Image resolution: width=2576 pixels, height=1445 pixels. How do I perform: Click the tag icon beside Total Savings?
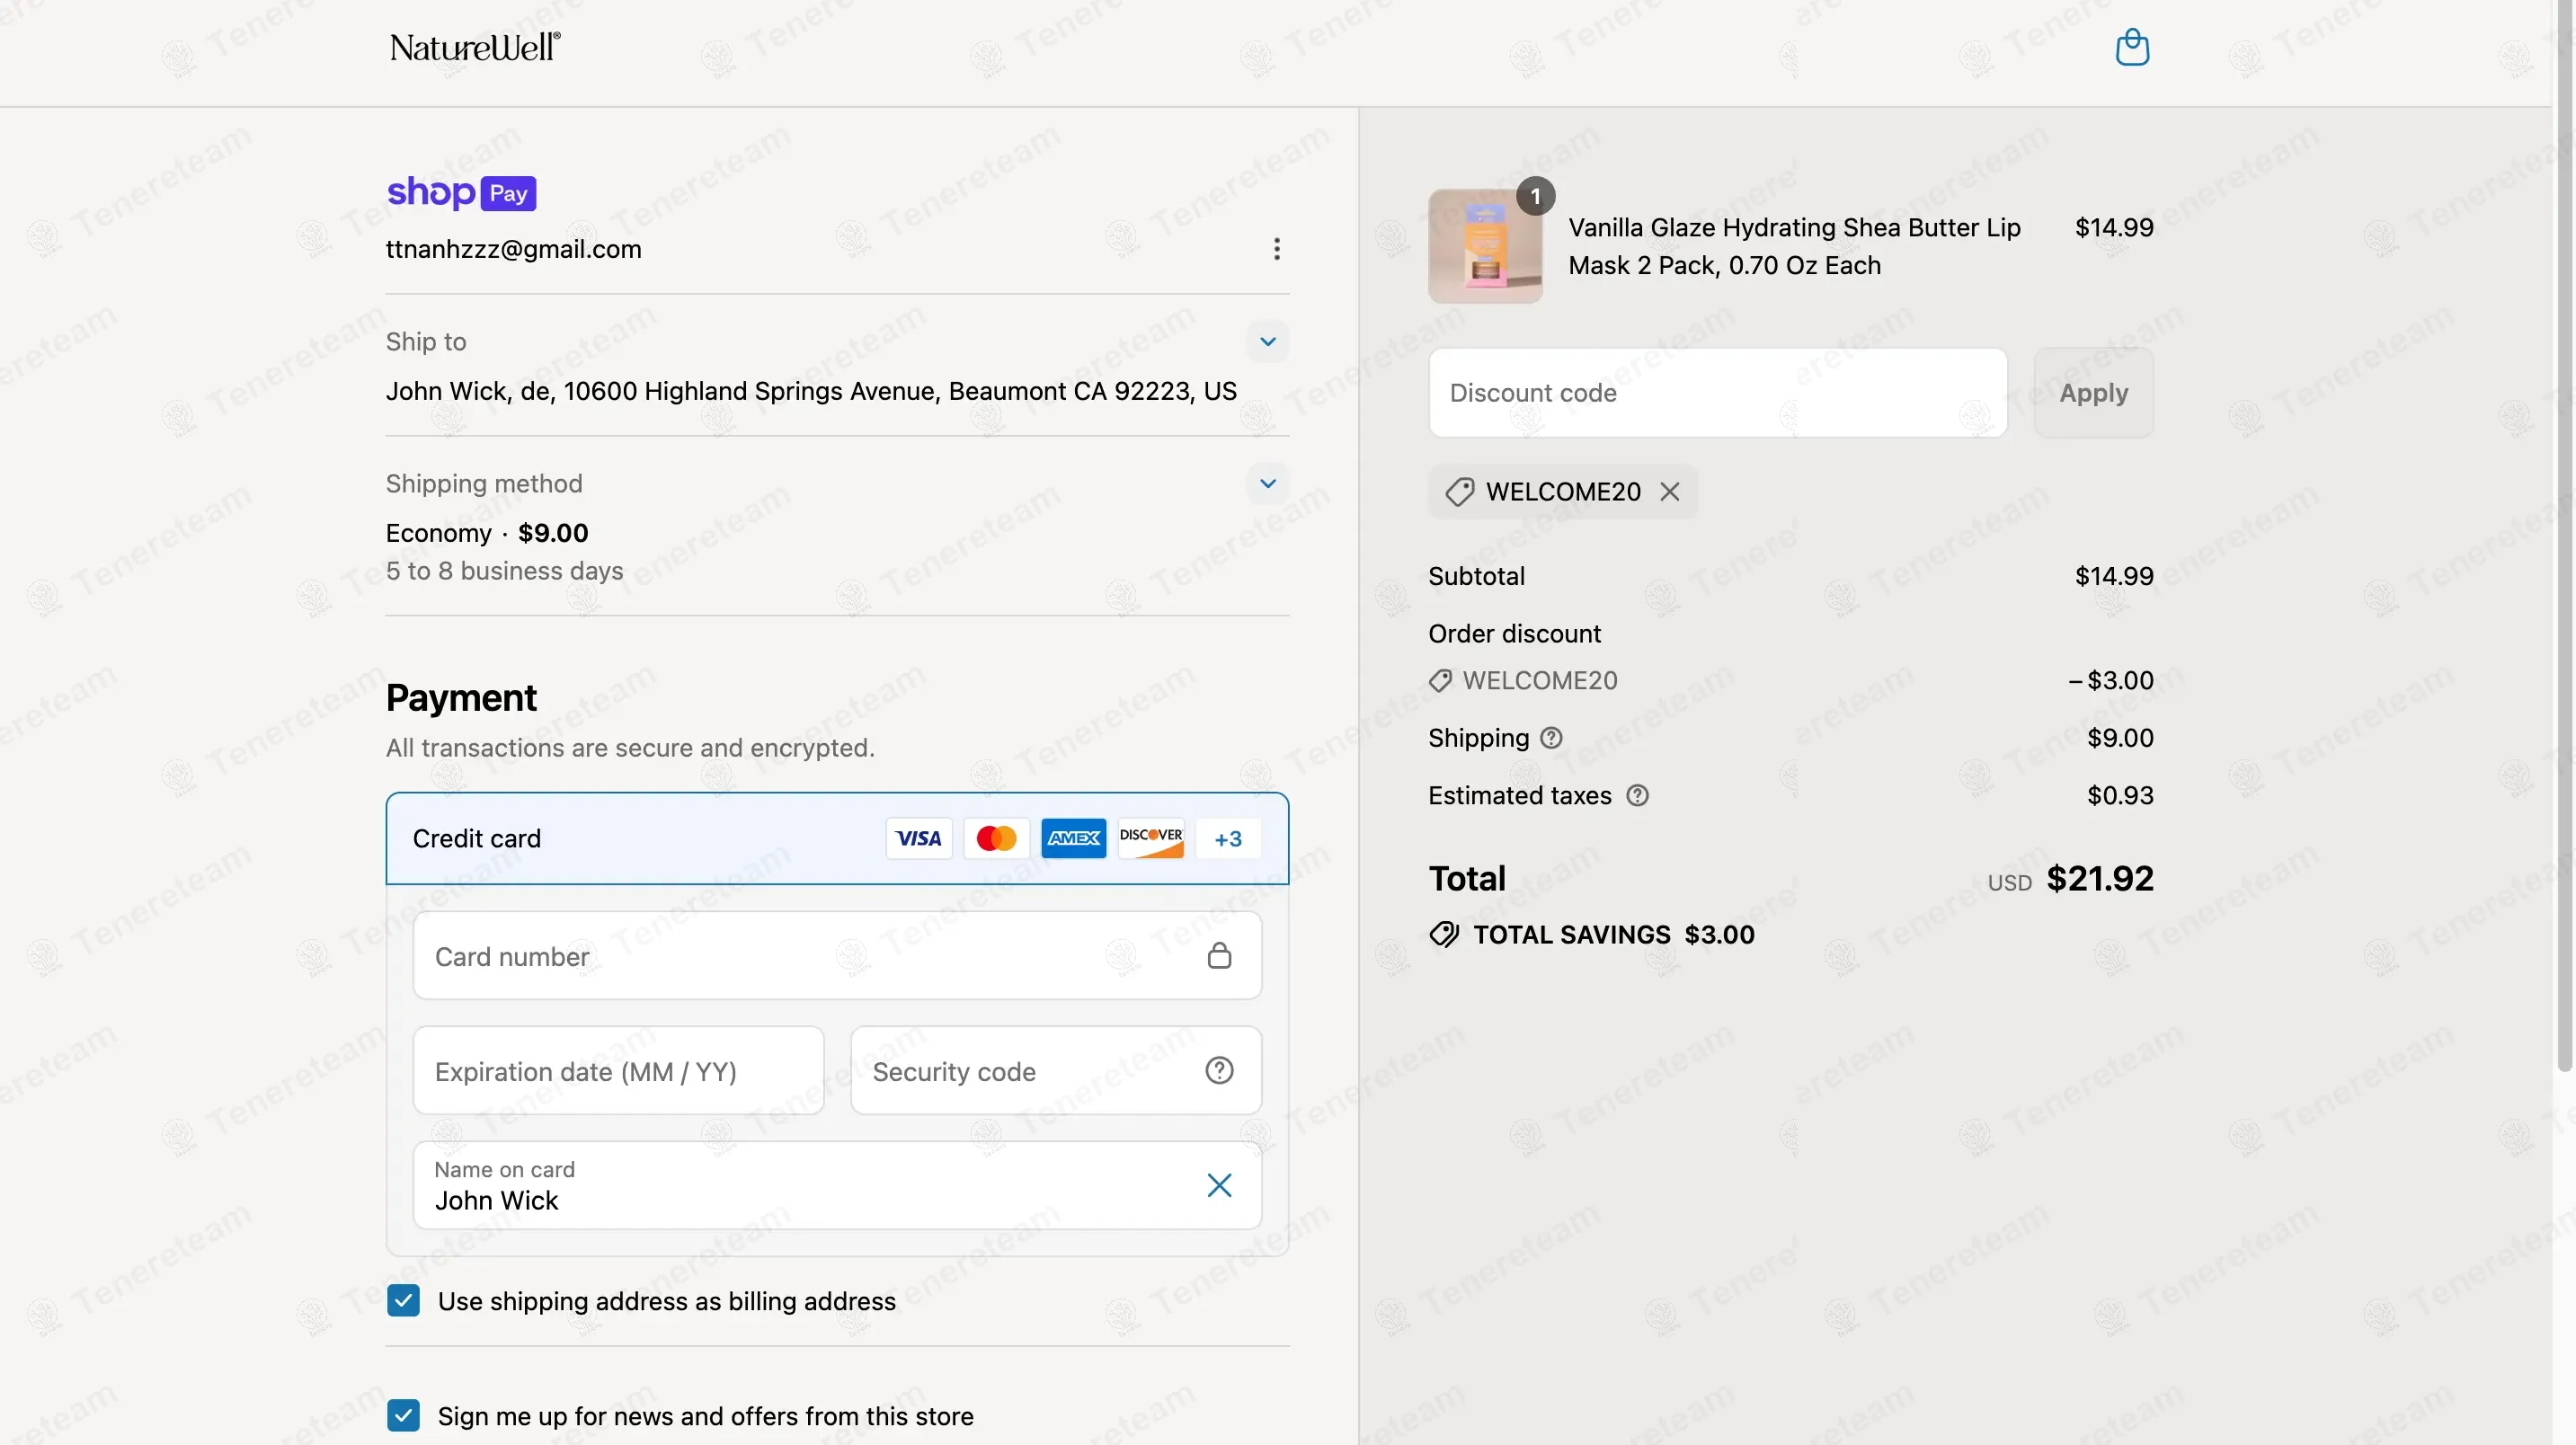pyautogui.click(x=1444, y=934)
